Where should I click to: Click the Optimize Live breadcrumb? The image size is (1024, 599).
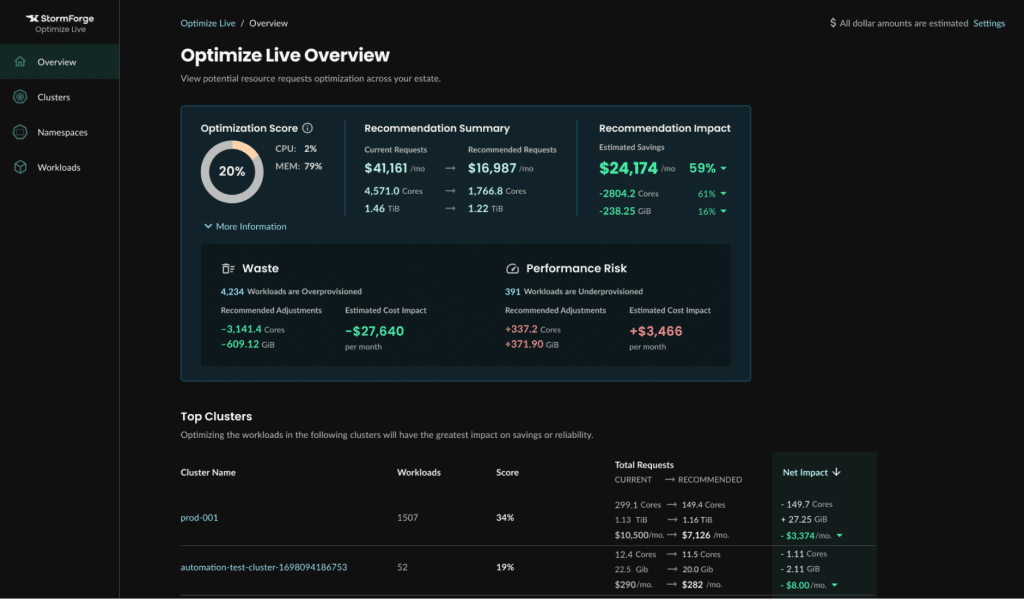click(208, 23)
